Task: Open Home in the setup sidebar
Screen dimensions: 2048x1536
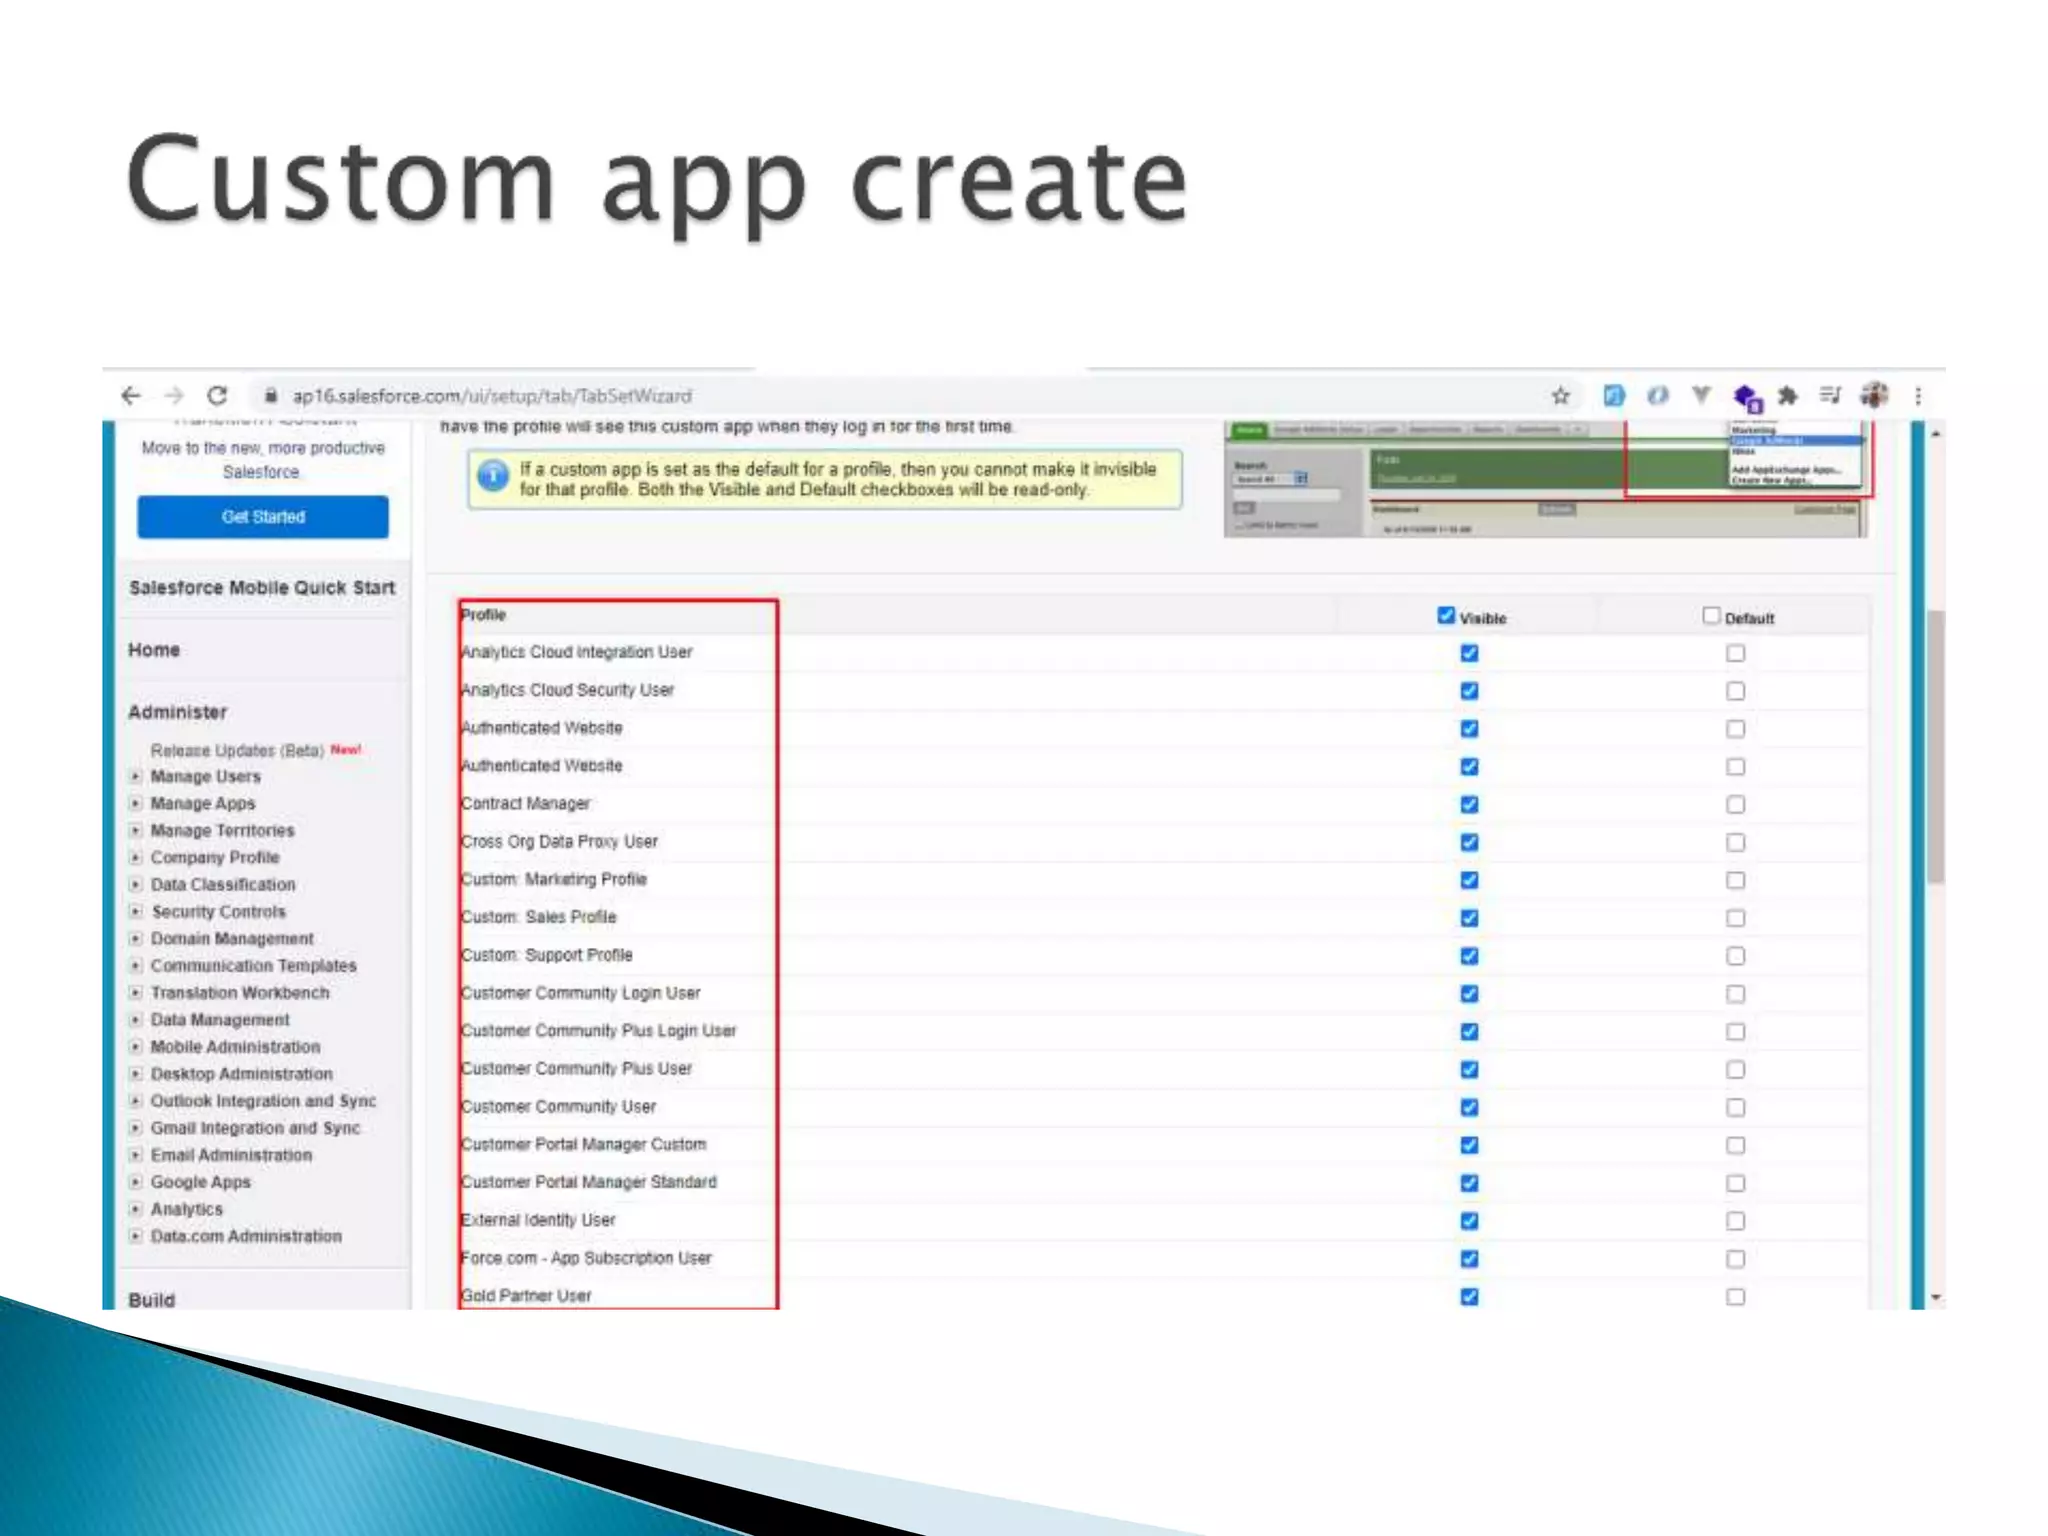Action: click(154, 650)
